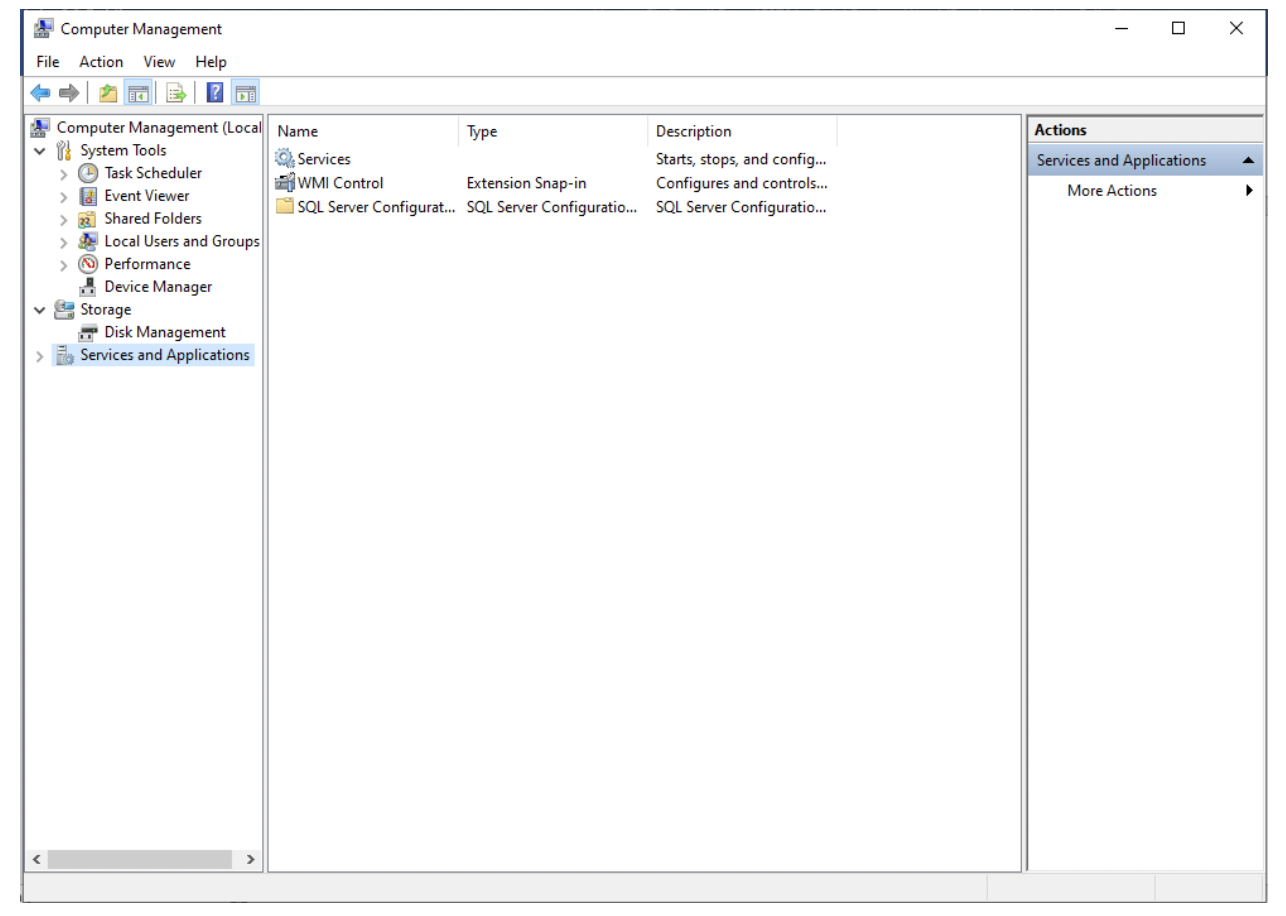Click the WMI Control icon in list

[x=284, y=183]
